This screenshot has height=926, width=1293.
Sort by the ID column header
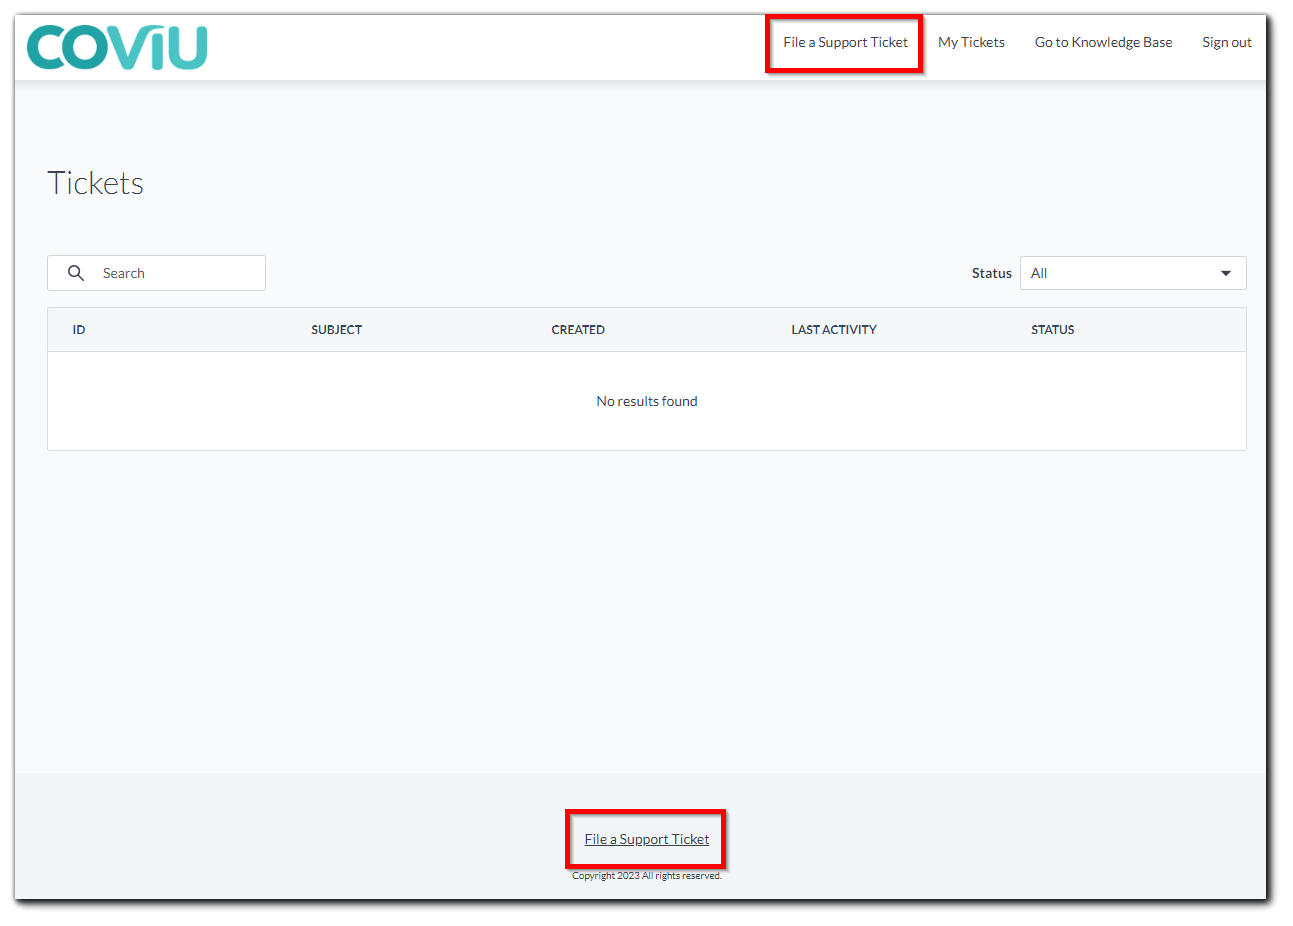click(x=79, y=330)
